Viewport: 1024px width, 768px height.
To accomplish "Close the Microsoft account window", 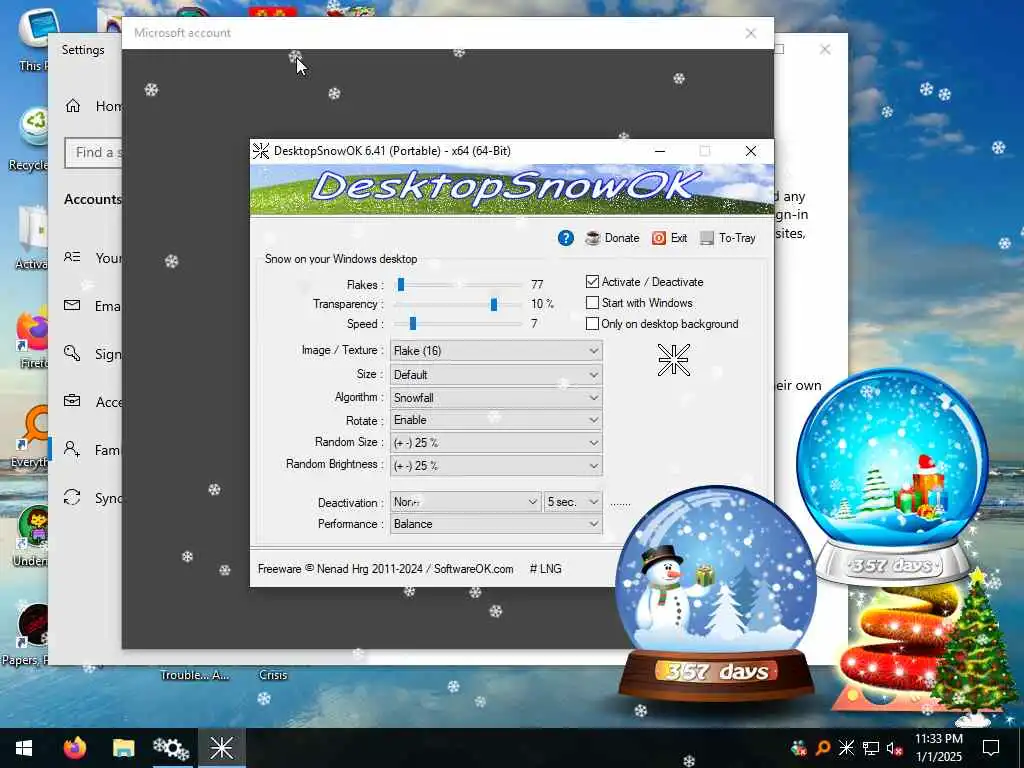I will click(750, 33).
